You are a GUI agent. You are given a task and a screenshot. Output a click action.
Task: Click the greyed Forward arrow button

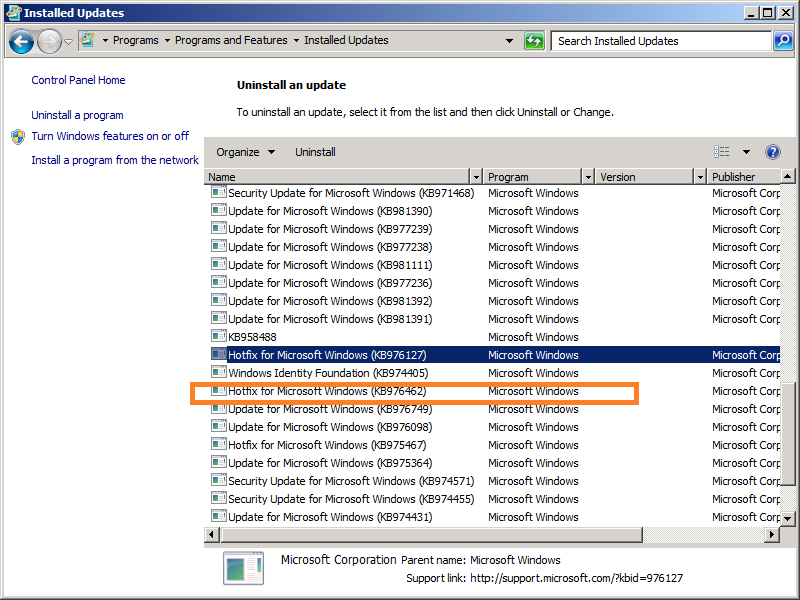coord(49,41)
